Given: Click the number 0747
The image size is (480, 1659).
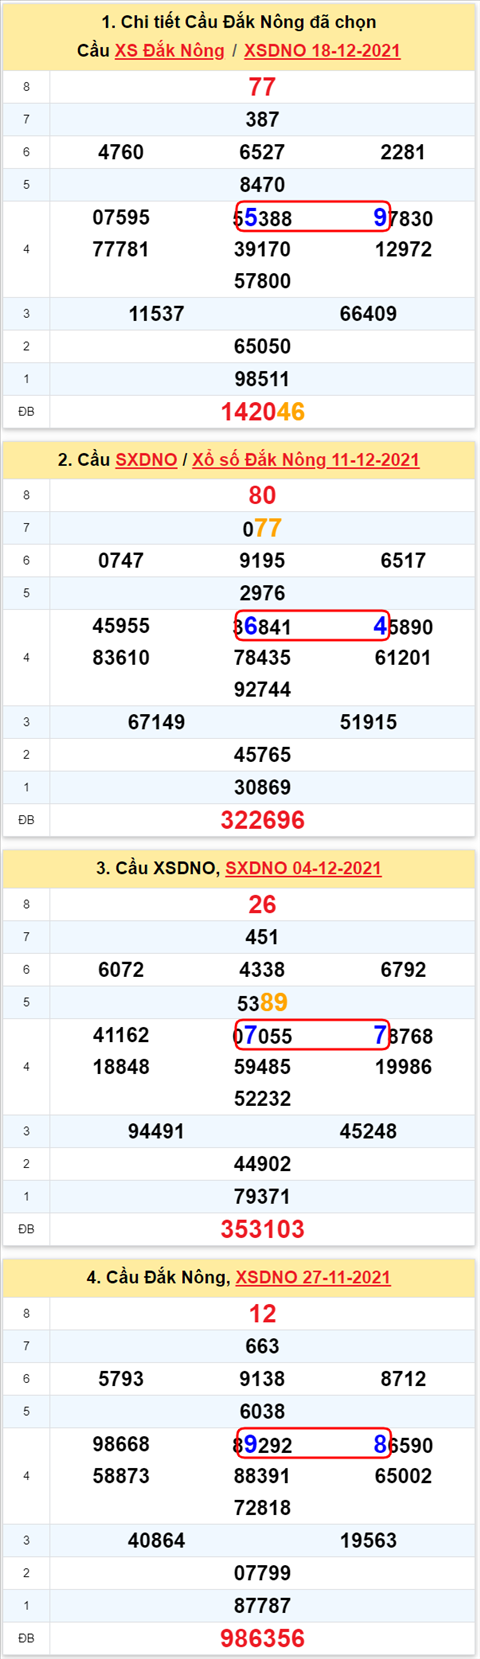Looking at the screenshot, I should (x=121, y=560).
